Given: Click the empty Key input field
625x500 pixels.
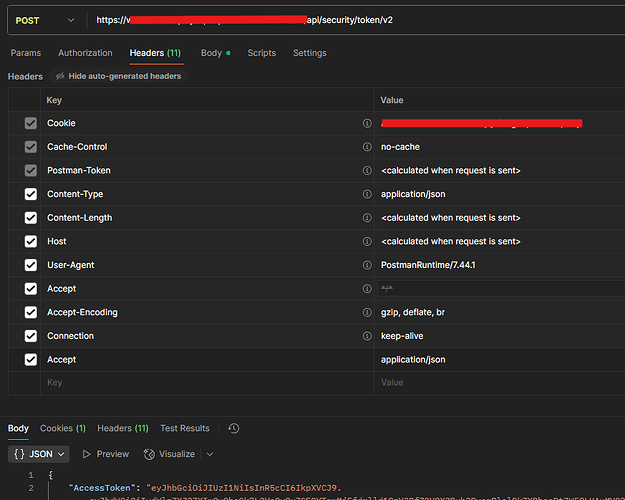Looking at the screenshot, I should tap(207, 383).
